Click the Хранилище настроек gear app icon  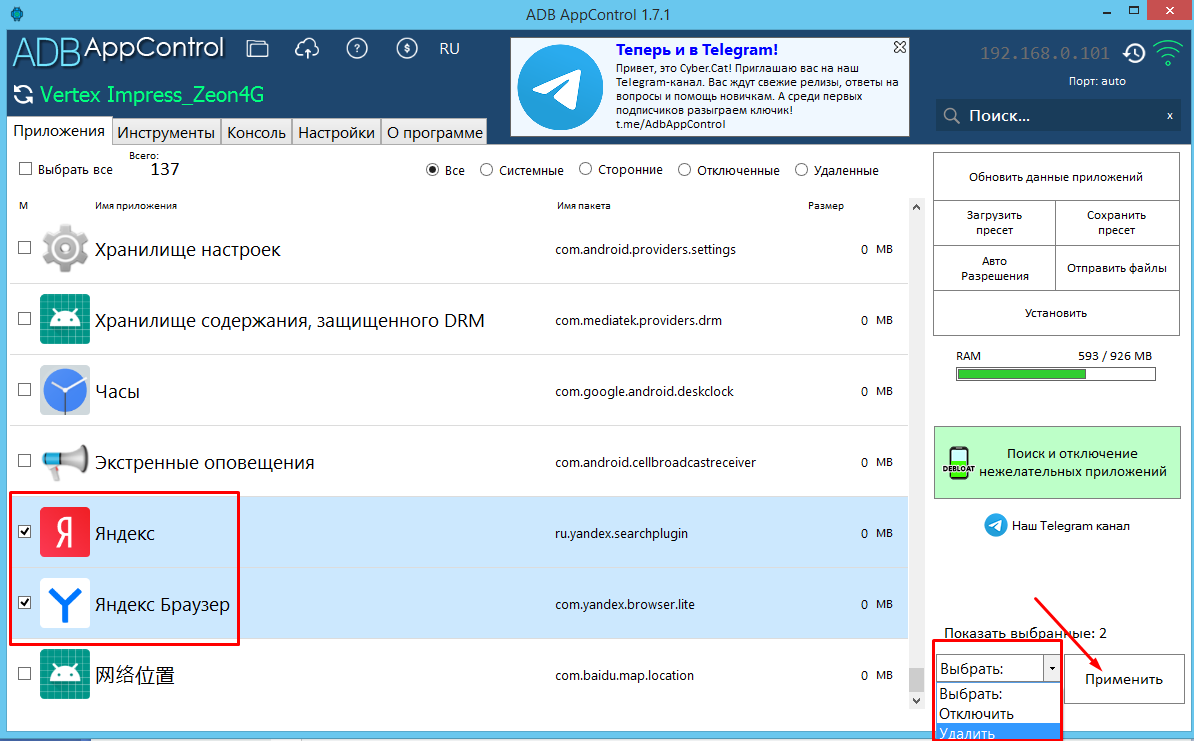point(65,248)
